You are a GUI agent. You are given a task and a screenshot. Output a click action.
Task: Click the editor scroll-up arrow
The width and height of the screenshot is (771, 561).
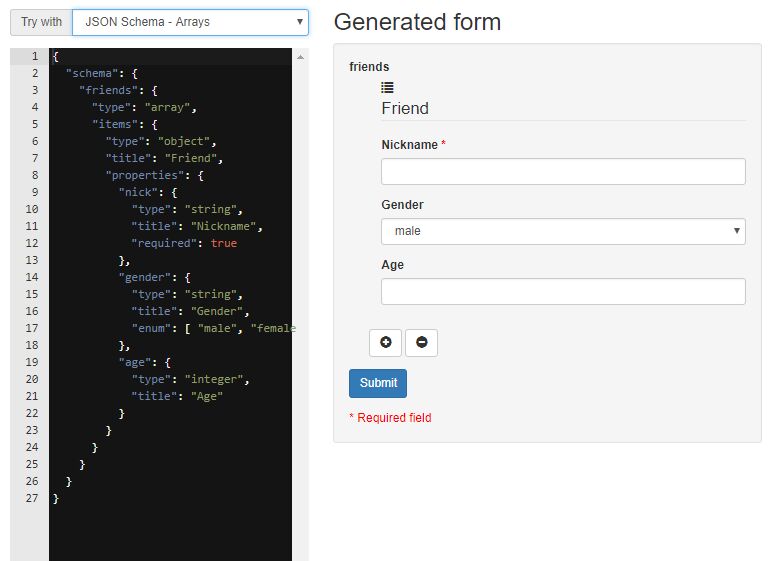click(x=300, y=58)
